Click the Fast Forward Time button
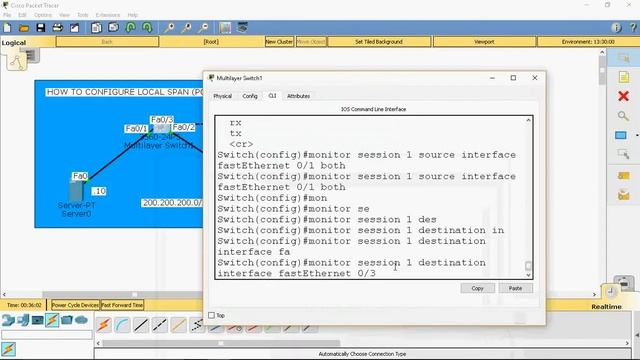 (x=122, y=305)
